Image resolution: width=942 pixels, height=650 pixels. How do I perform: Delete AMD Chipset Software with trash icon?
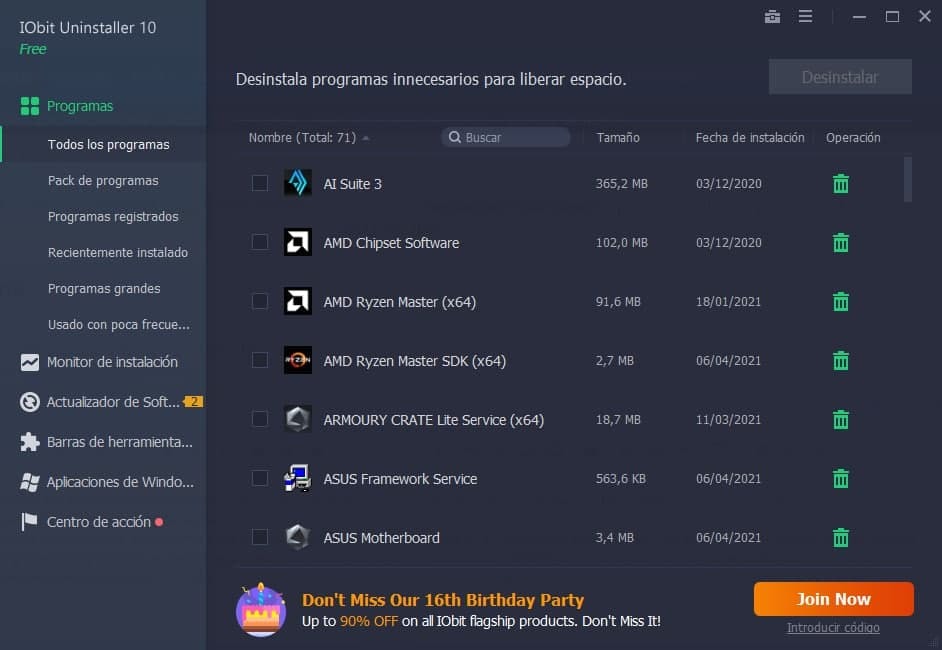click(840, 242)
